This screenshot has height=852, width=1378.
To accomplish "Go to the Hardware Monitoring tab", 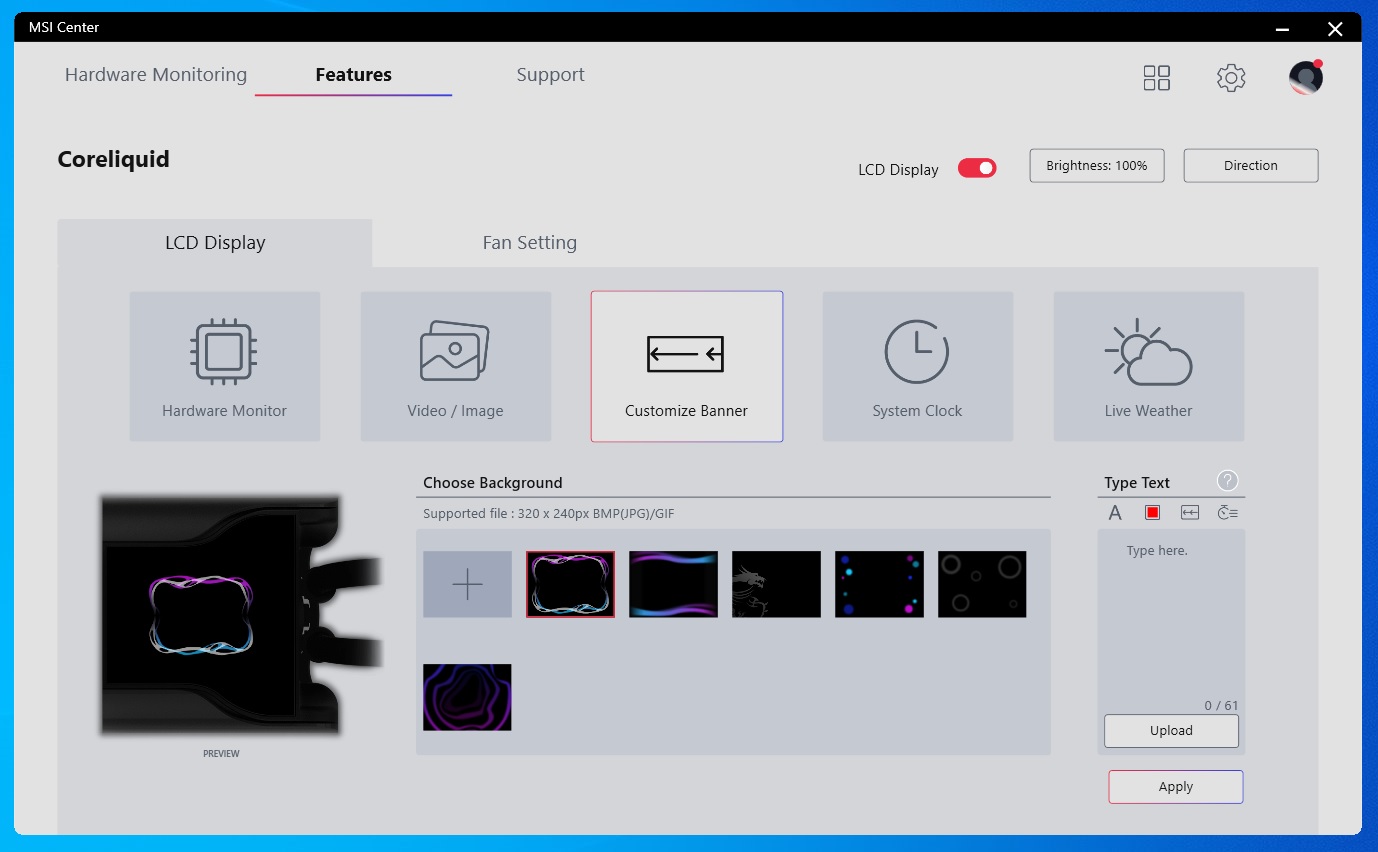I will pyautogui.click(x=156, y=75).
